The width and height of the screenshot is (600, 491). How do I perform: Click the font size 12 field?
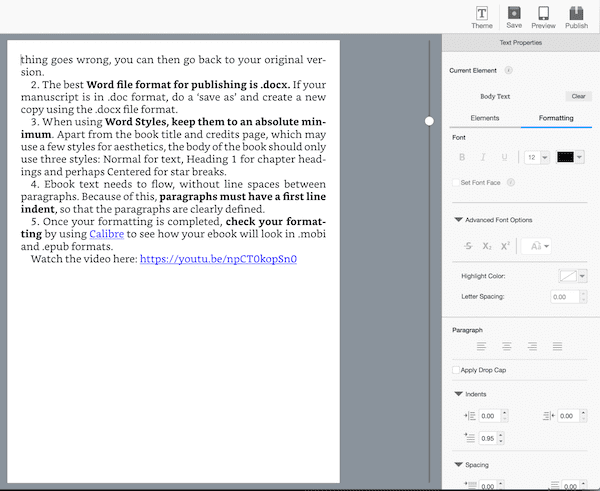click(532, 157)
